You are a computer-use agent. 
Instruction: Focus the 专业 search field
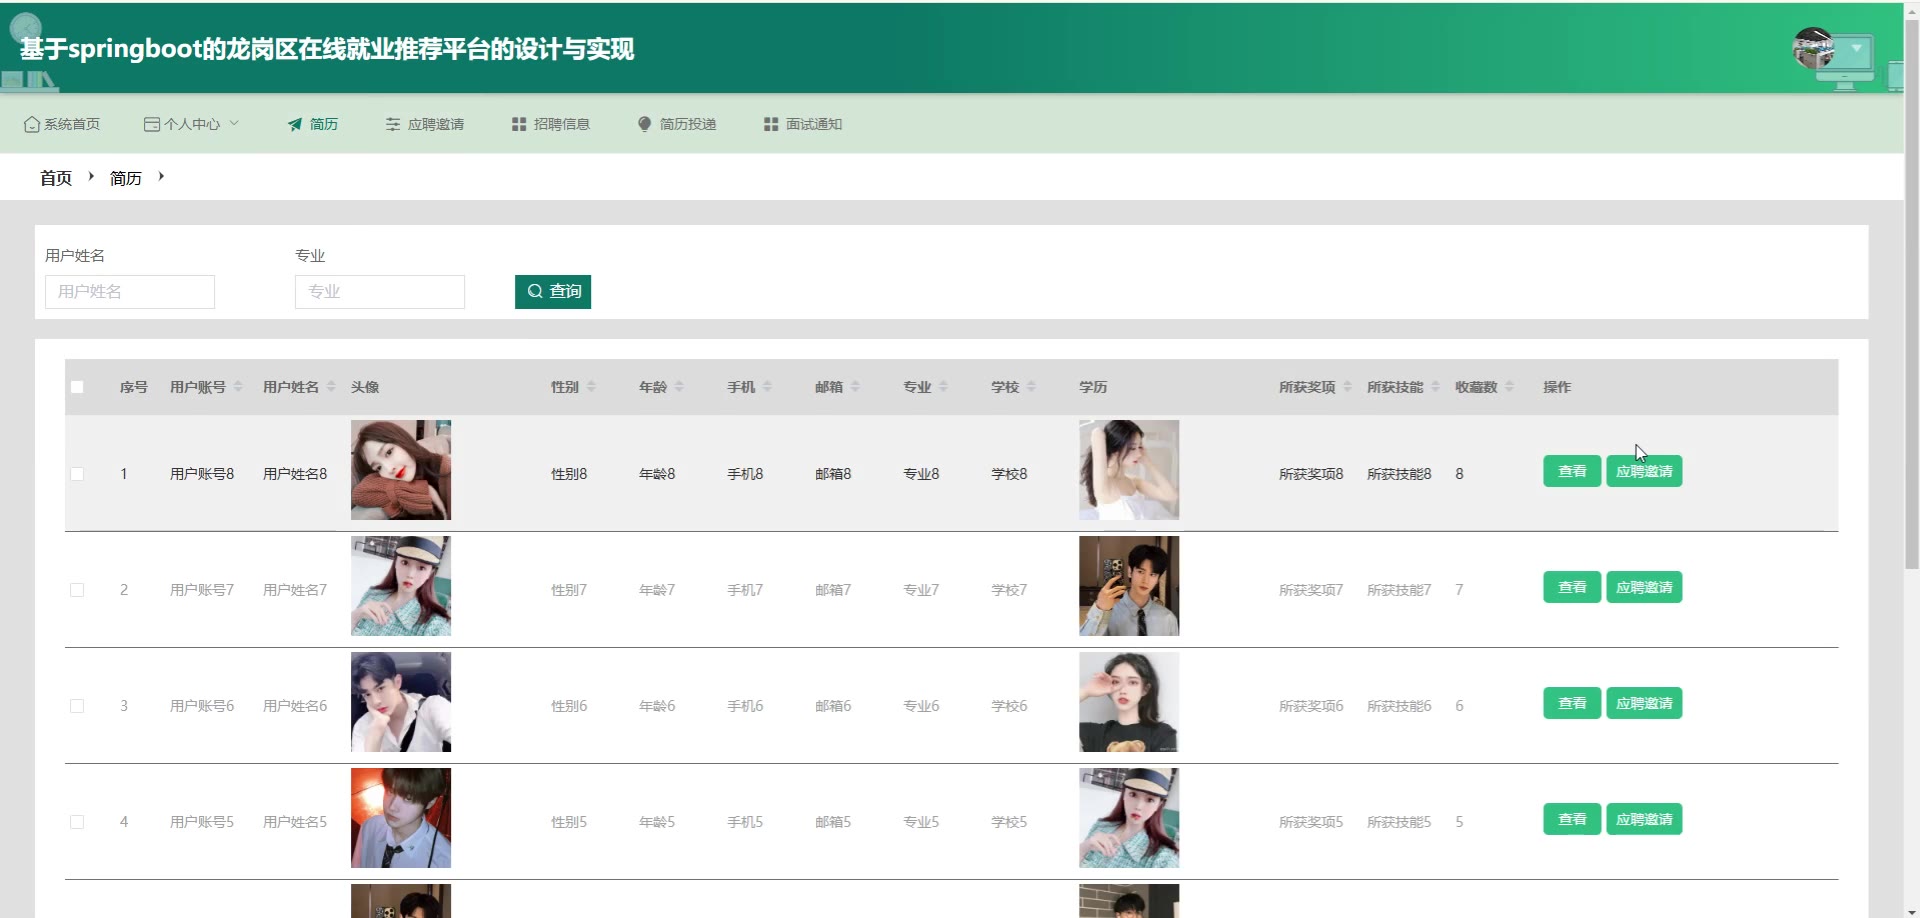[x=380, y=292]
